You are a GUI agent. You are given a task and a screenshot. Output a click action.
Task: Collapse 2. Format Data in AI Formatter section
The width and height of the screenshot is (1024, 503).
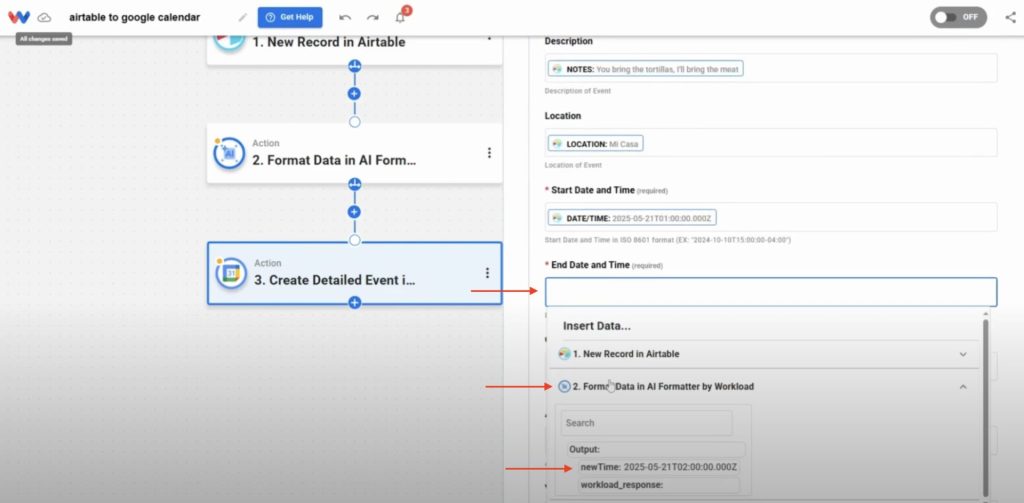point(763,387)
